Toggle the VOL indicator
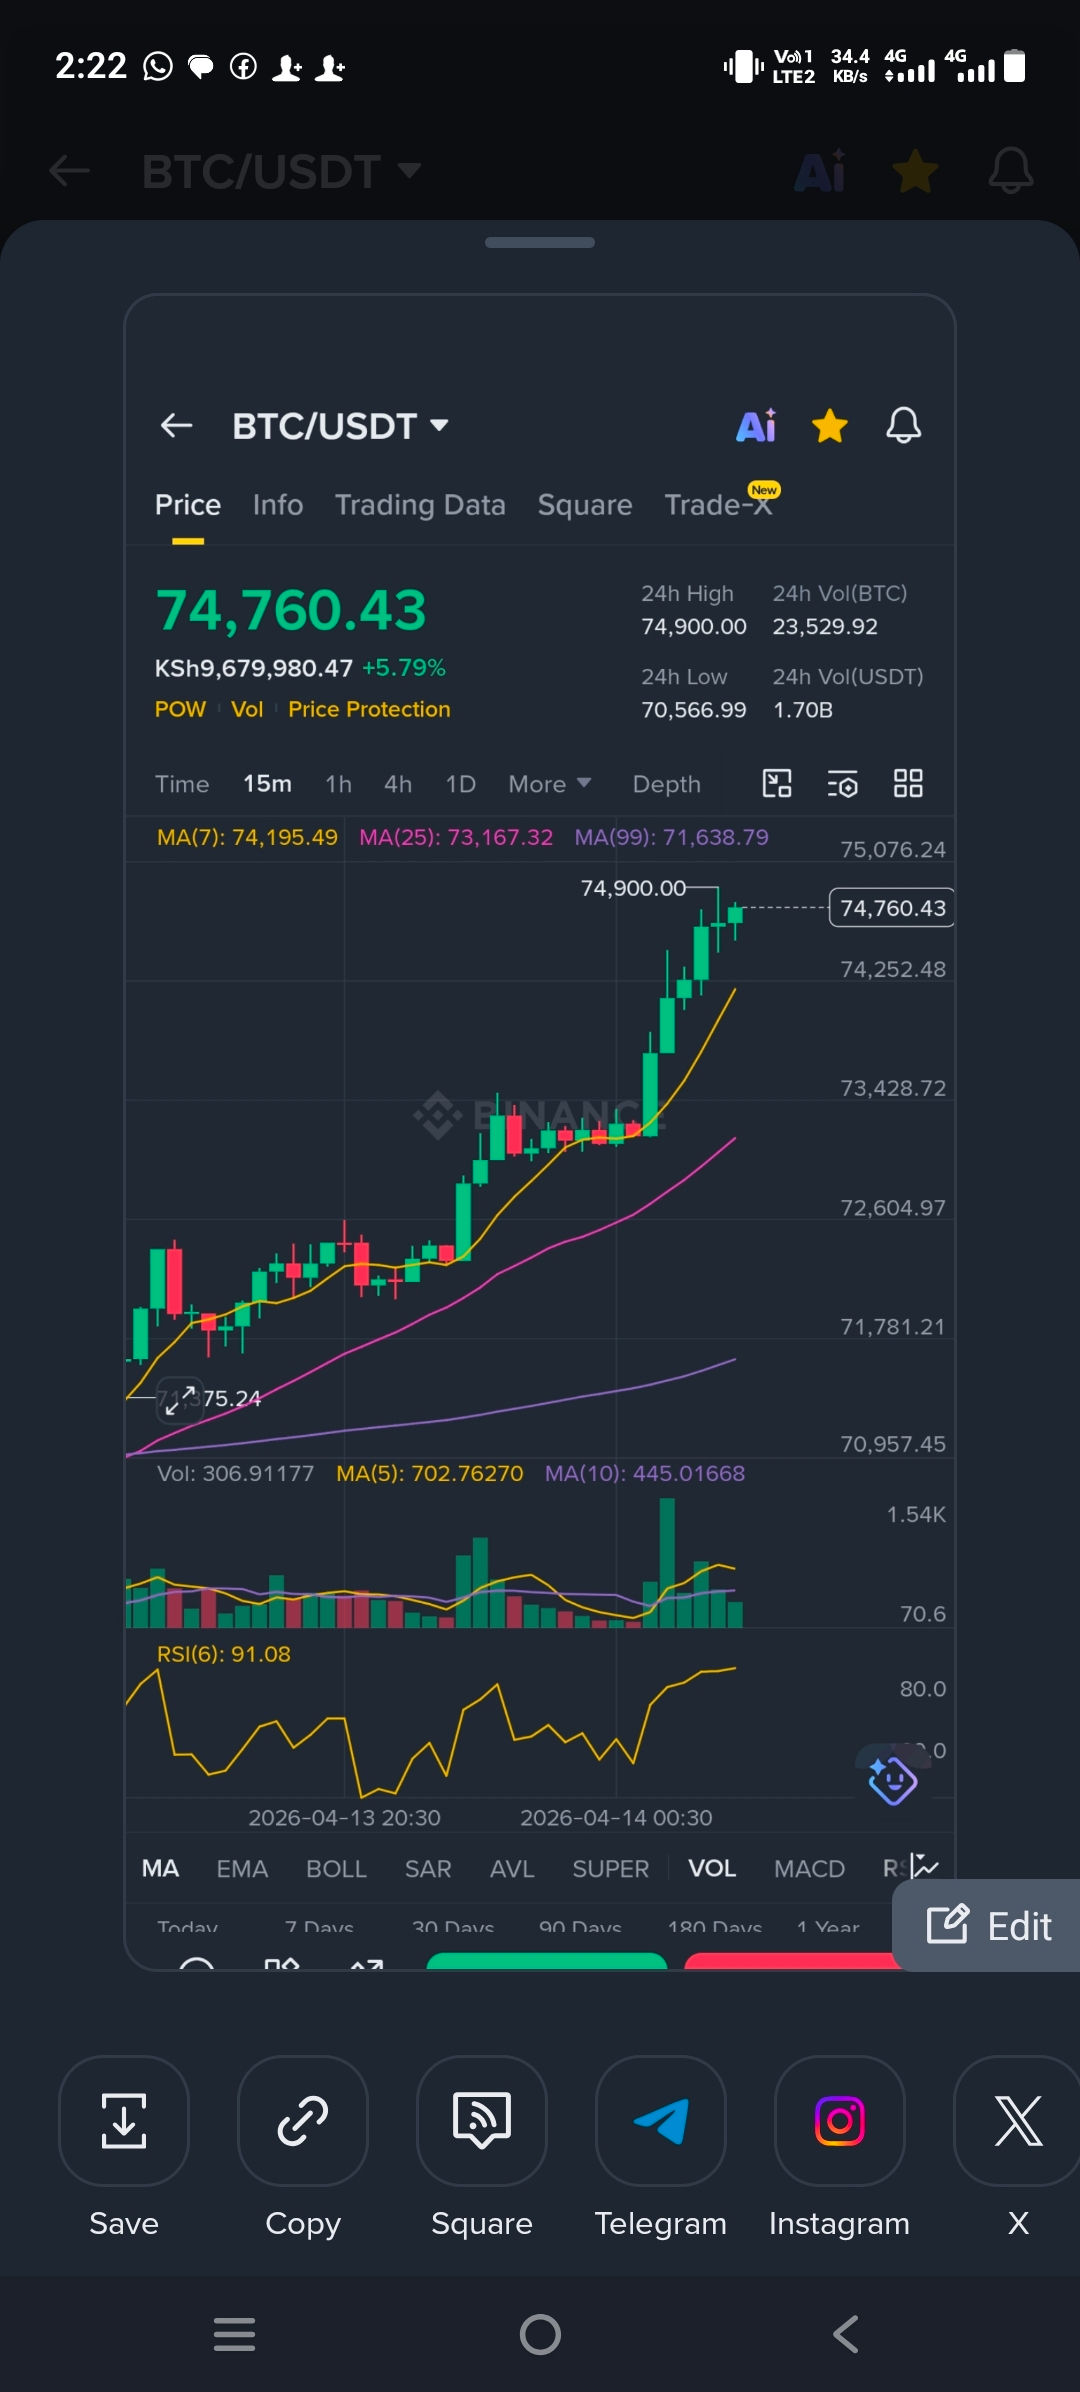Screen dimensions: 1080x2392 (x=712, y=1868)
